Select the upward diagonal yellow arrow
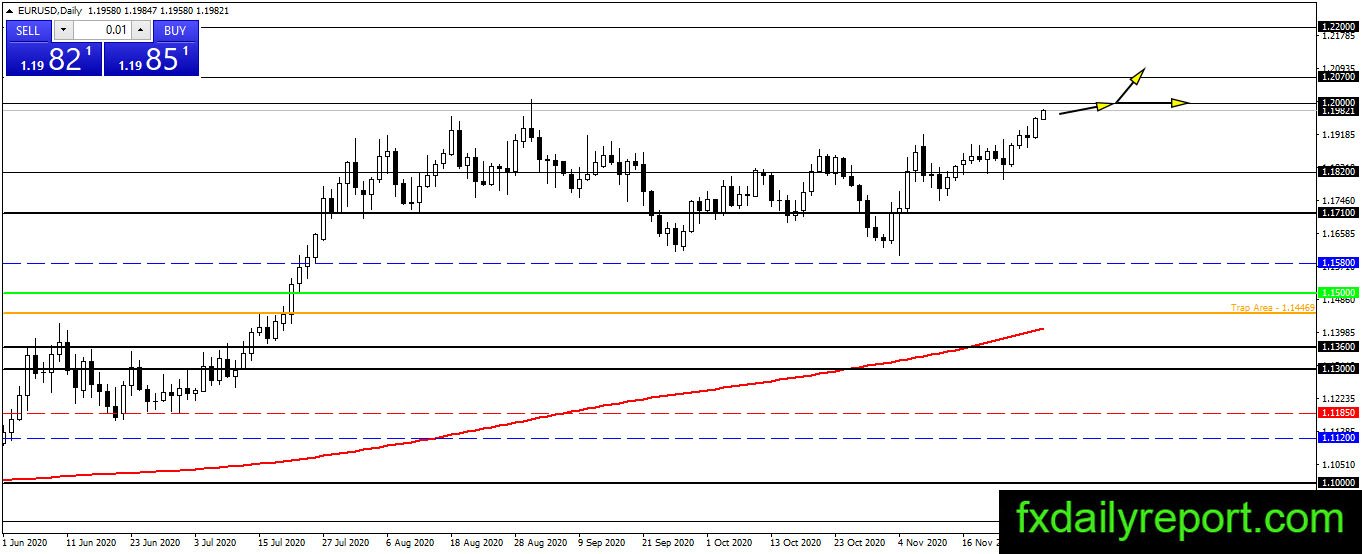 (x=1130, y=85)
